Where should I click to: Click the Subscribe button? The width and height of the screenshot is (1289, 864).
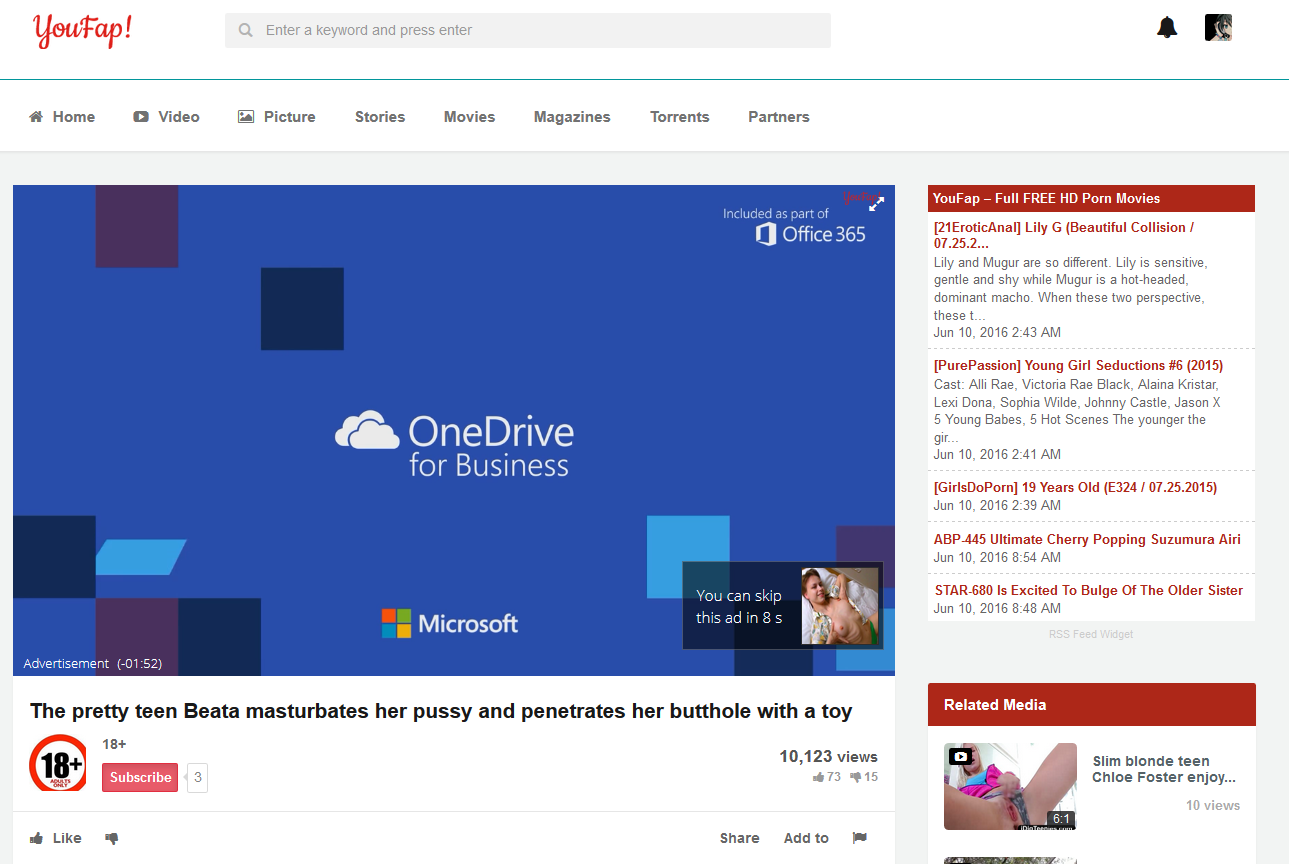[140, 778]
